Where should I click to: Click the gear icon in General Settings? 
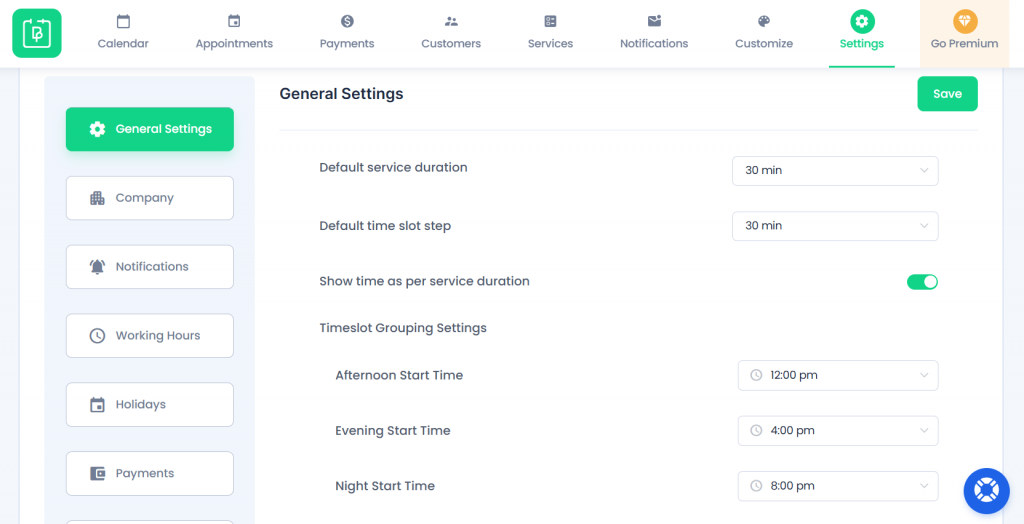click(97, 129)
